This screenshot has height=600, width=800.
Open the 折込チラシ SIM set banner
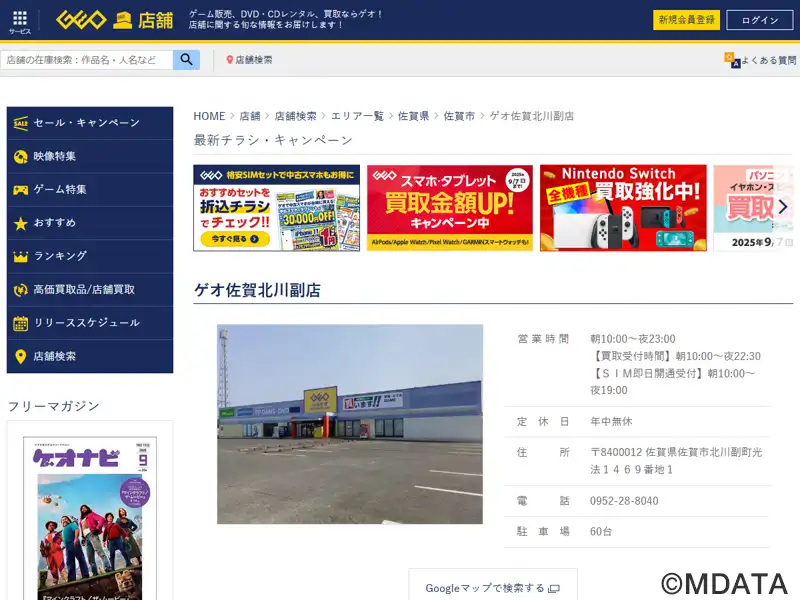(277, 208)
